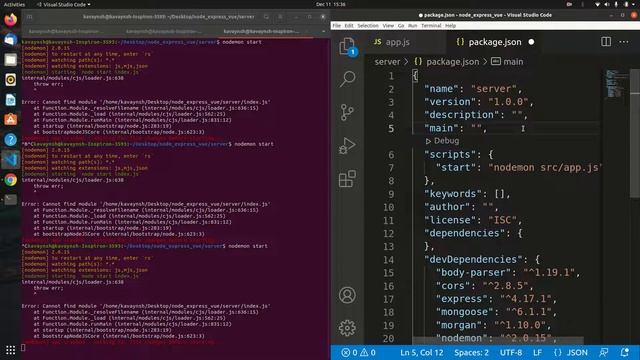Open the Run and Debug view
The height and width of the screenshot is (360, 640).
point(347,146)
